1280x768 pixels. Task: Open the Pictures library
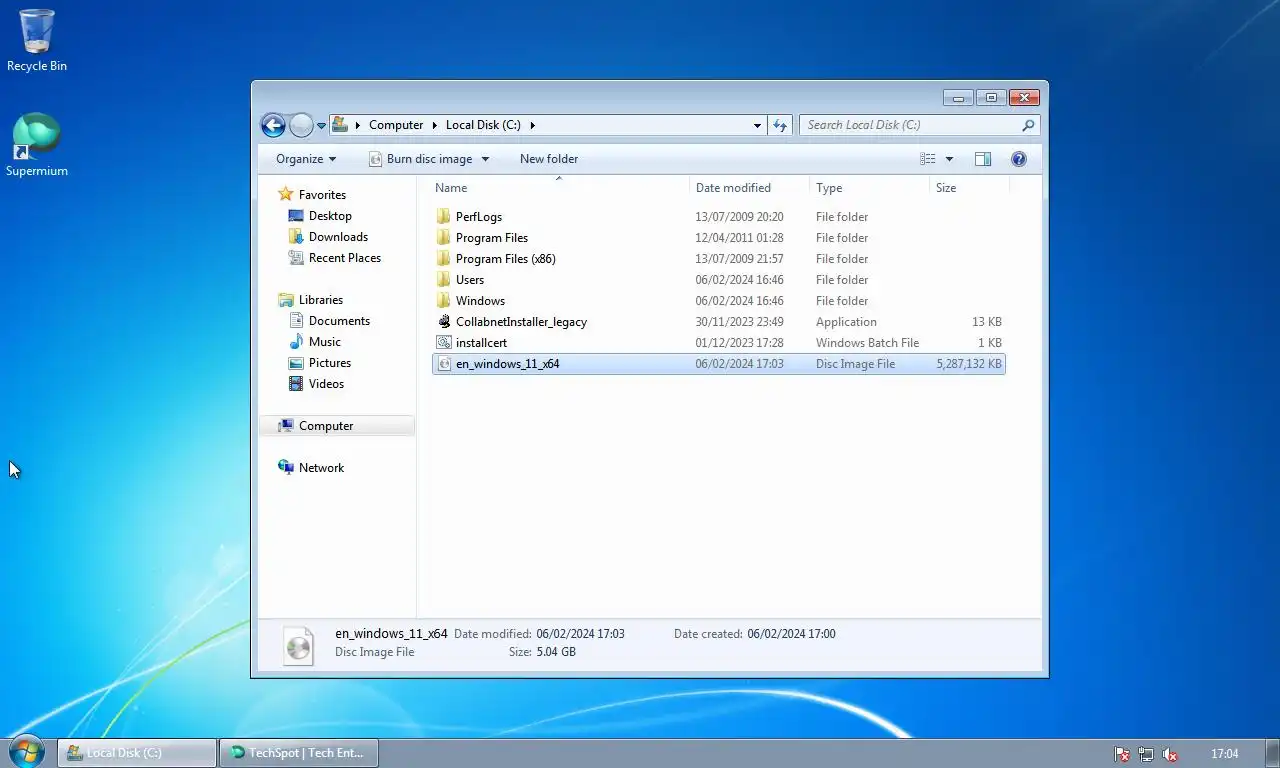330,363
